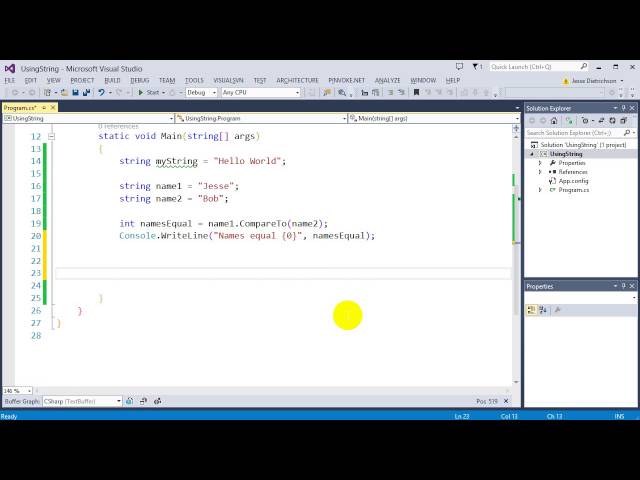The height and width of the screenshot is (480, 640).
Task: Select App.config in Solution Explorer
Action: pos(573,181)
